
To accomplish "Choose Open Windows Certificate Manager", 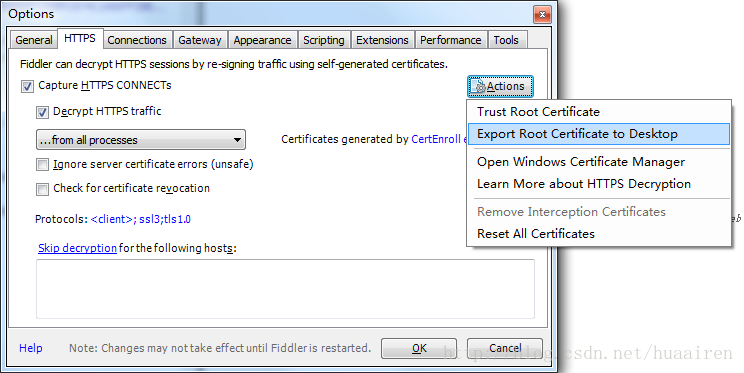I will [x=599, y=162].
